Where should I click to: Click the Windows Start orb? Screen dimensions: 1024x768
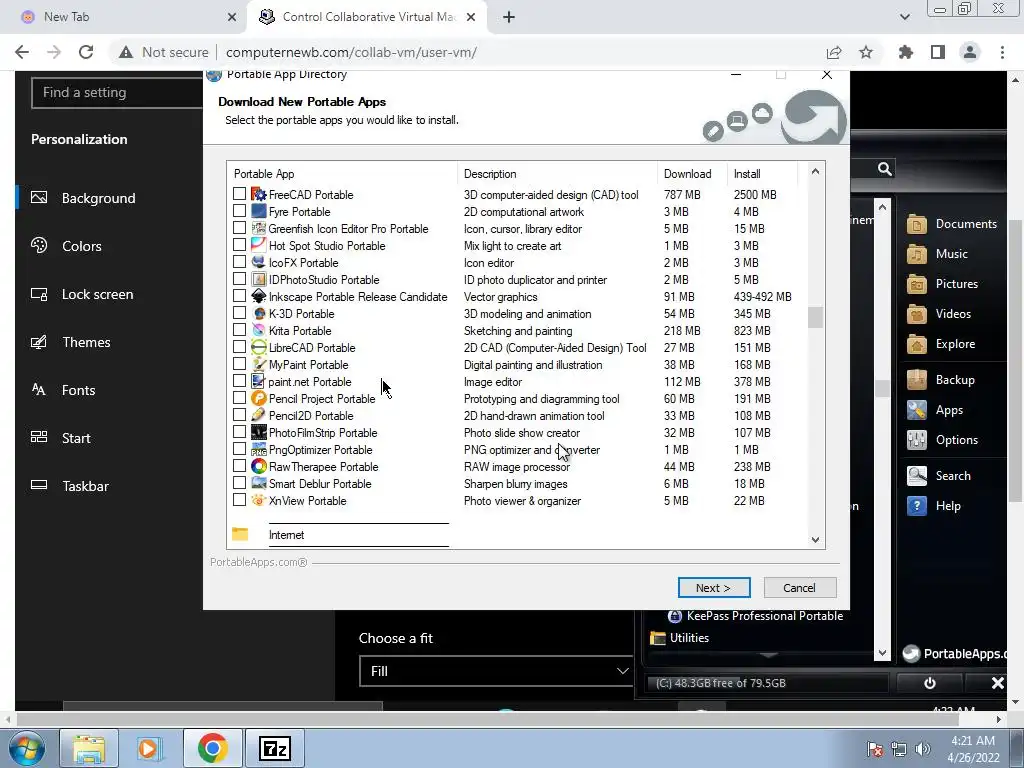point(27,749)
